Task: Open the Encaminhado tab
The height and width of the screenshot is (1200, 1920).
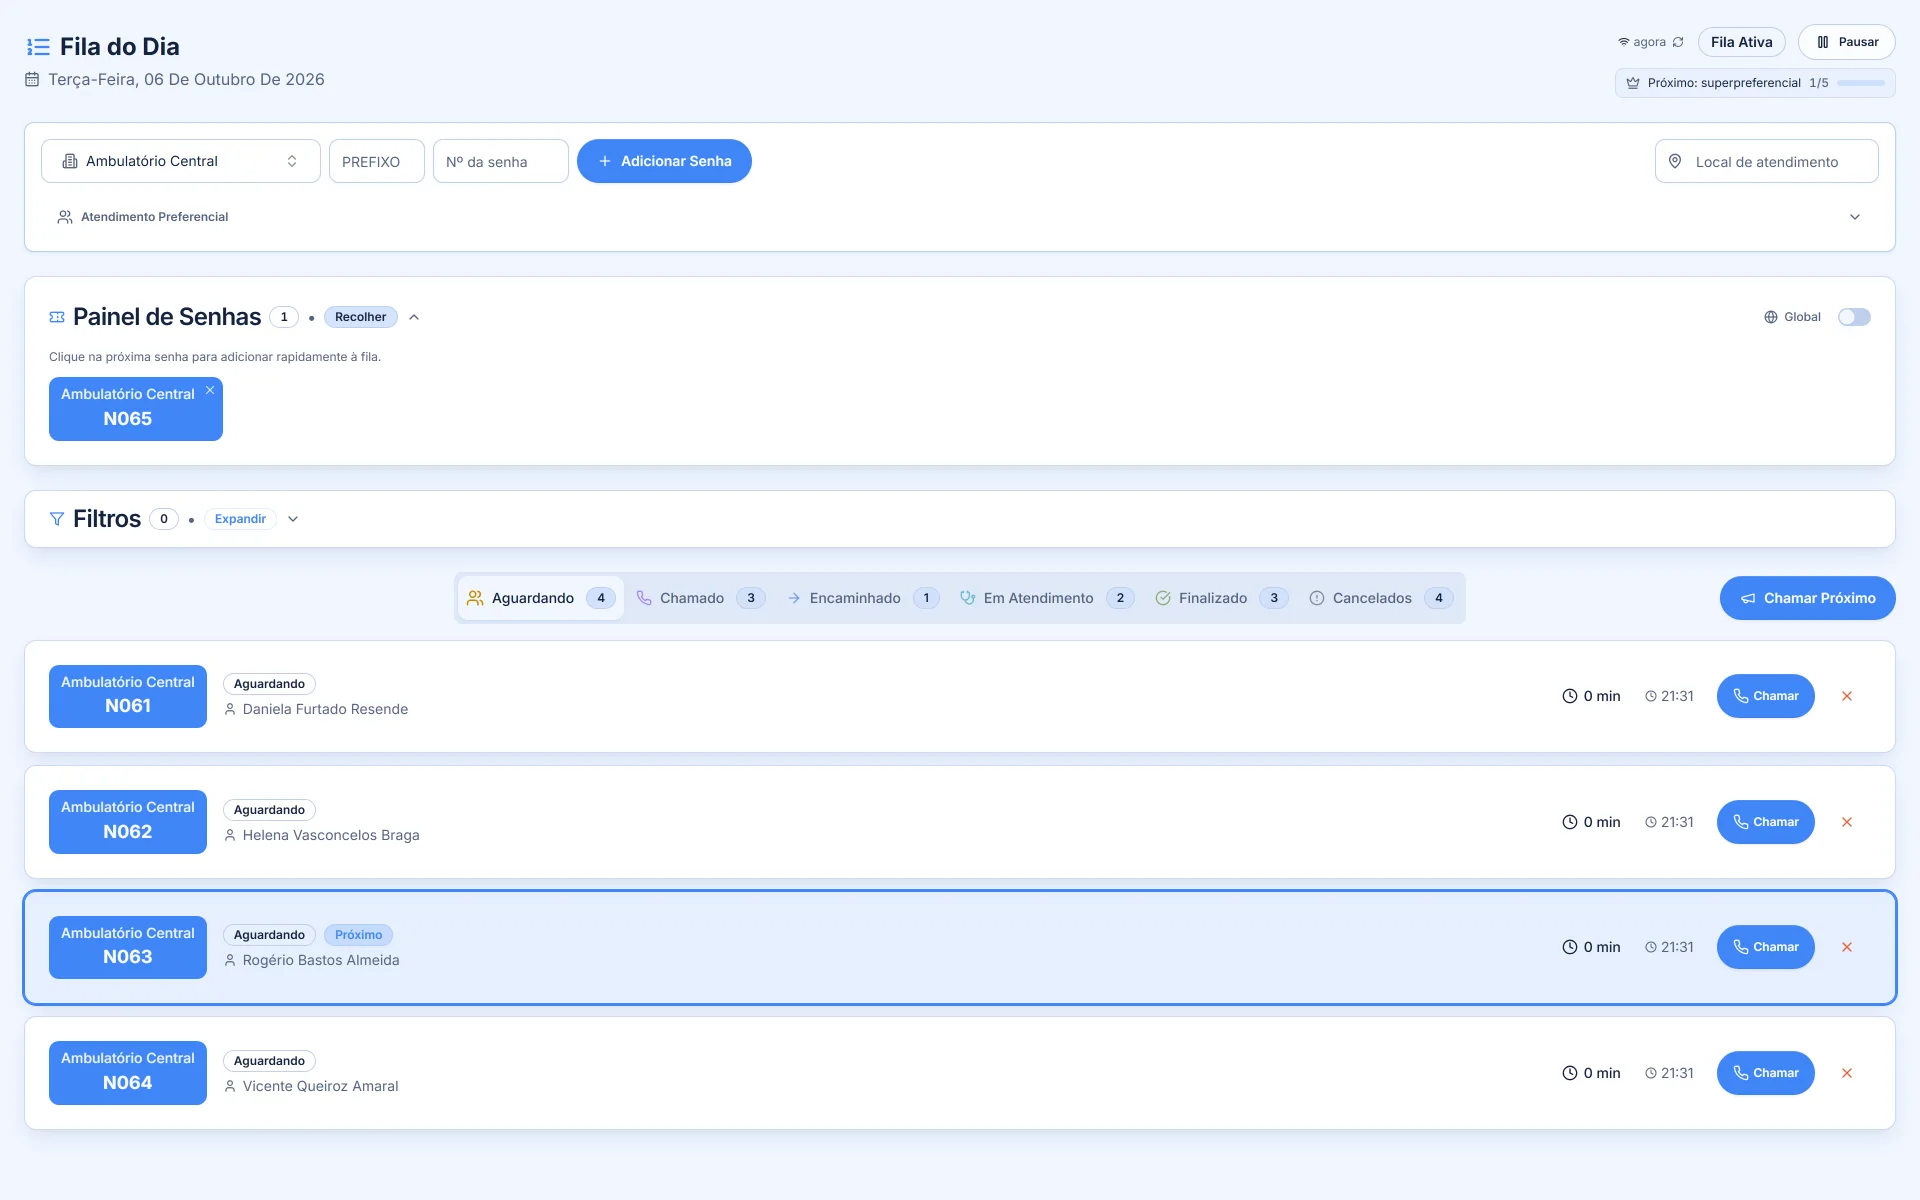Action: tap(862, 598)
